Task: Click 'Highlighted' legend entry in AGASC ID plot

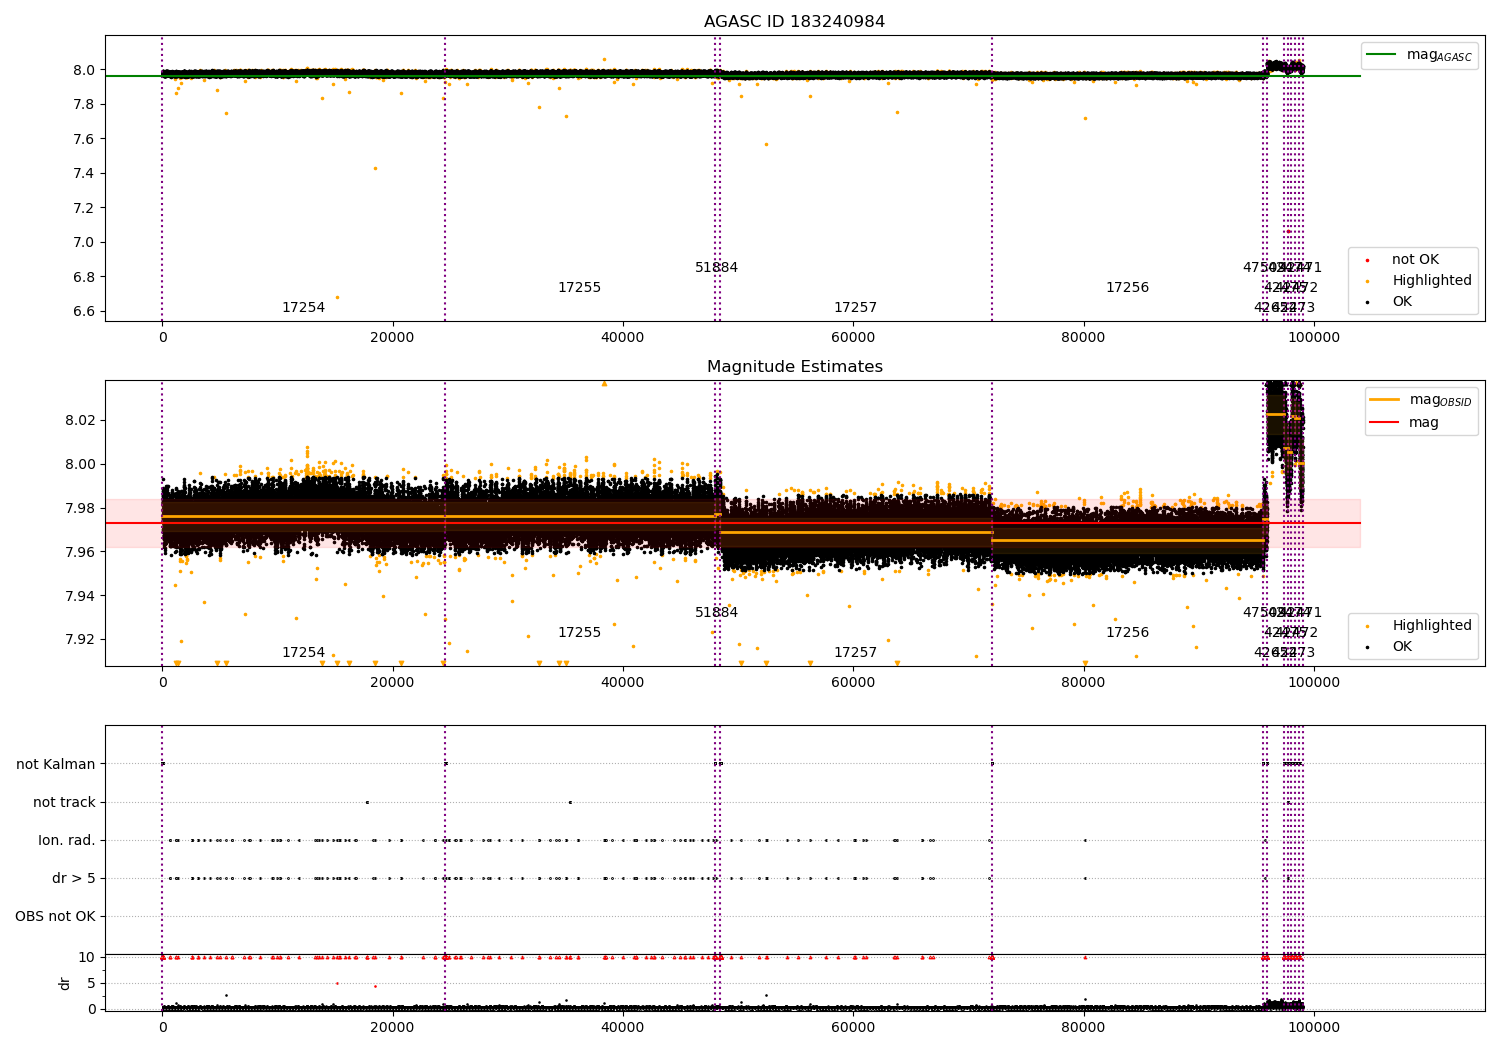Action: click(1418, 281)
